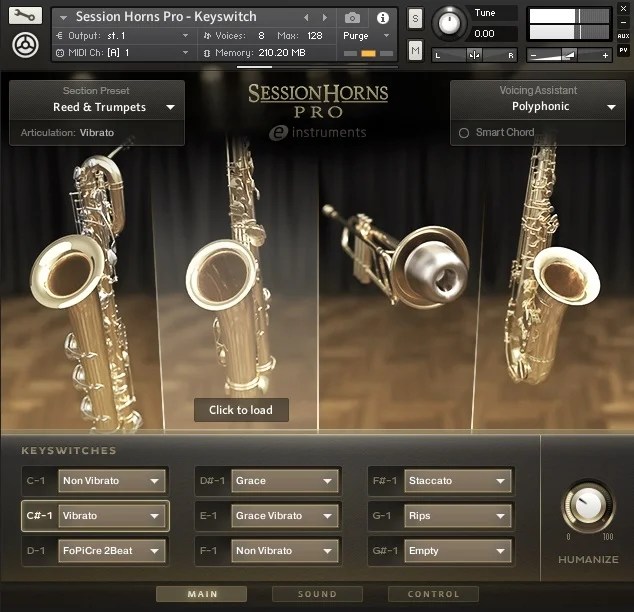Click the pan L-R slider

(x=474, y=55)
